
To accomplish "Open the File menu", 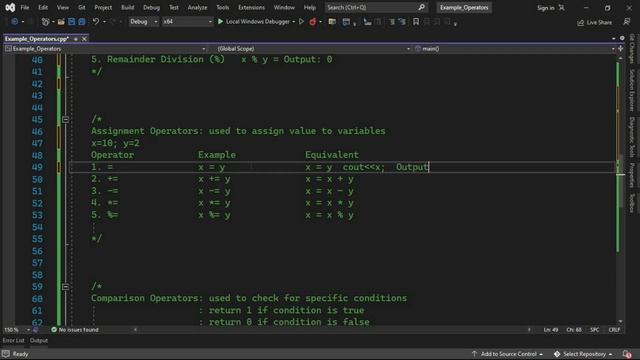I will click(x=24, y=7).
